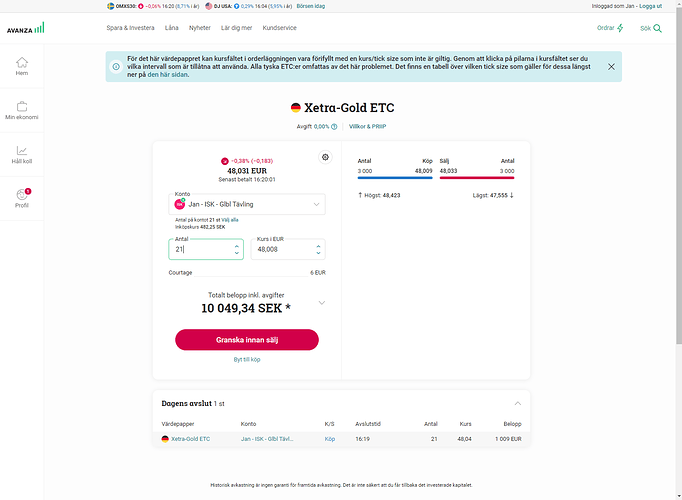This screenshot has width=682, height=500.
Task: Click the order settings gear icon
Action: 325,157
